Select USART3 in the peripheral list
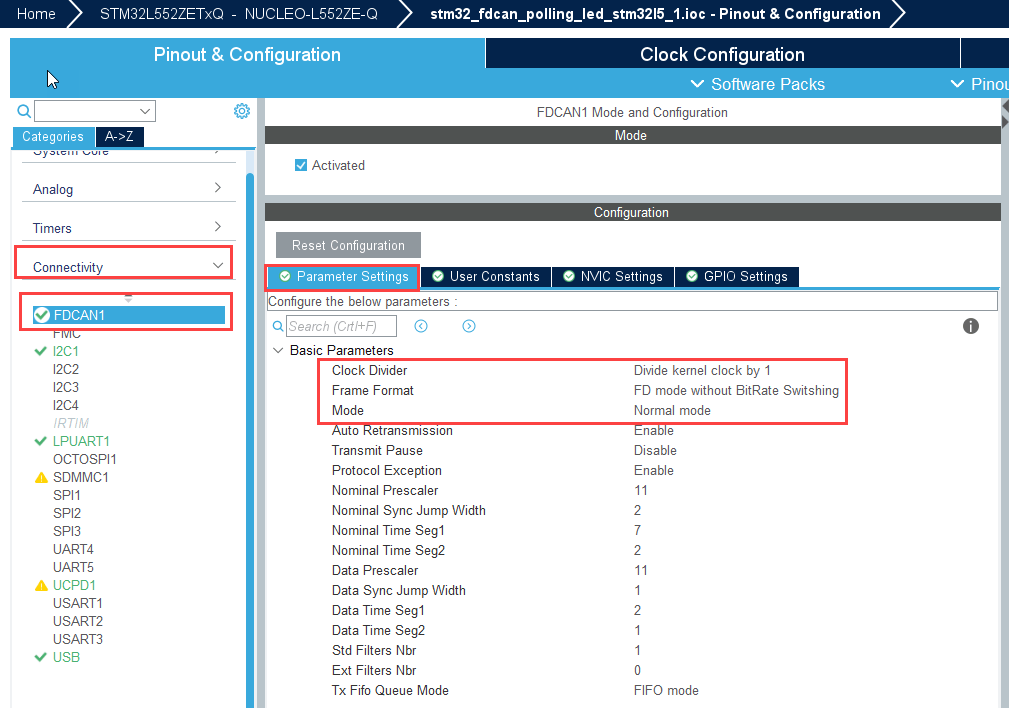1009x708 pixels. pyautogui.click(x=78, y=640)
